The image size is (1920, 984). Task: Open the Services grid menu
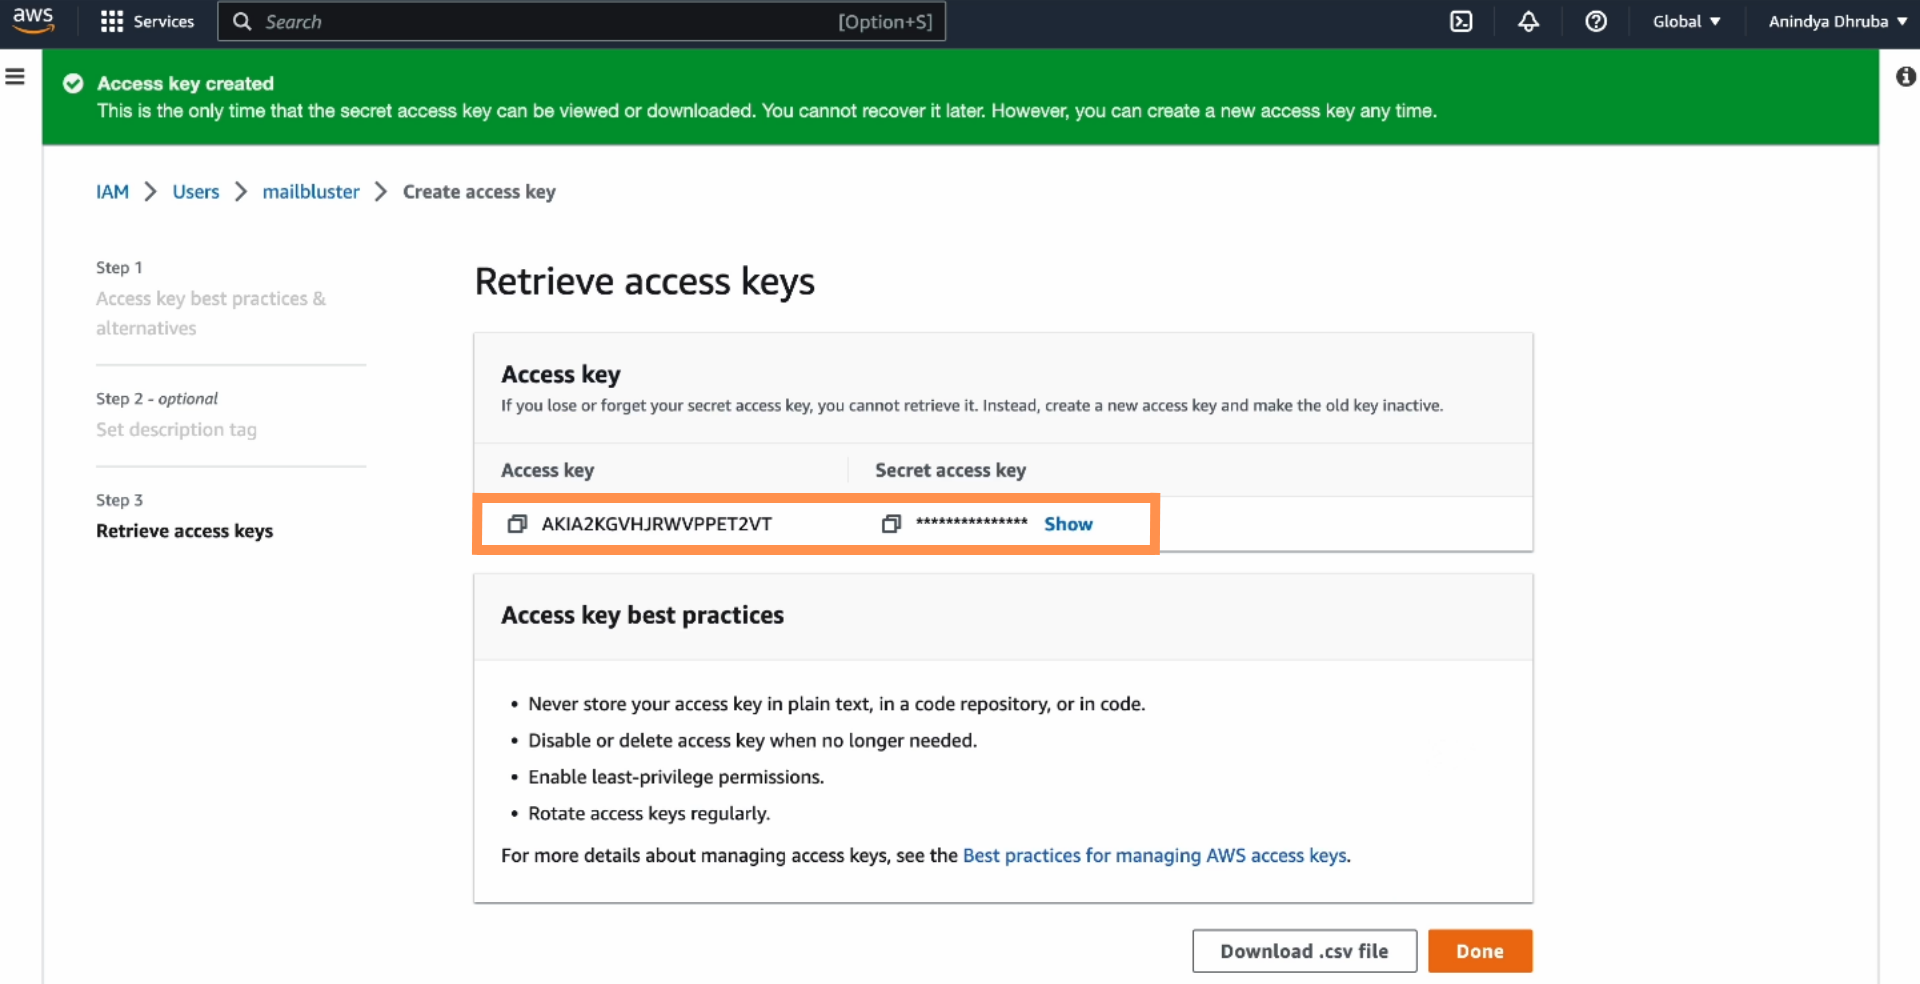click(146, 21)
